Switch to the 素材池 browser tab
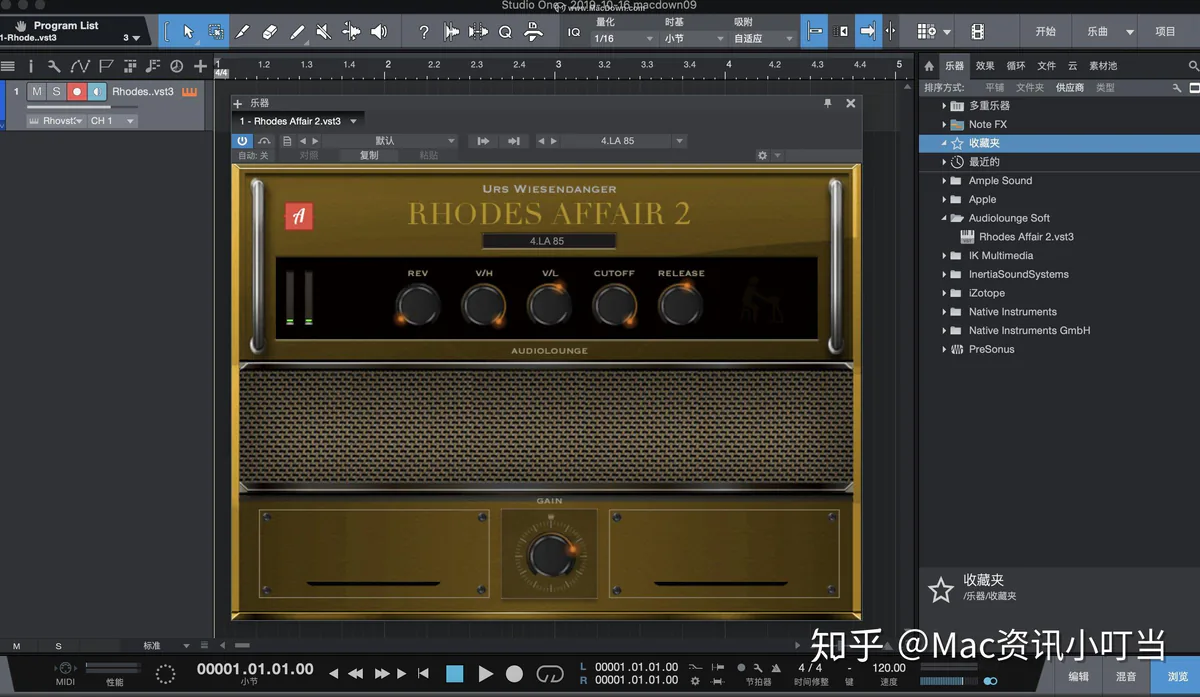This screenshot has height=697, width=1200. pyautogui.click(x=1103, y=66)
